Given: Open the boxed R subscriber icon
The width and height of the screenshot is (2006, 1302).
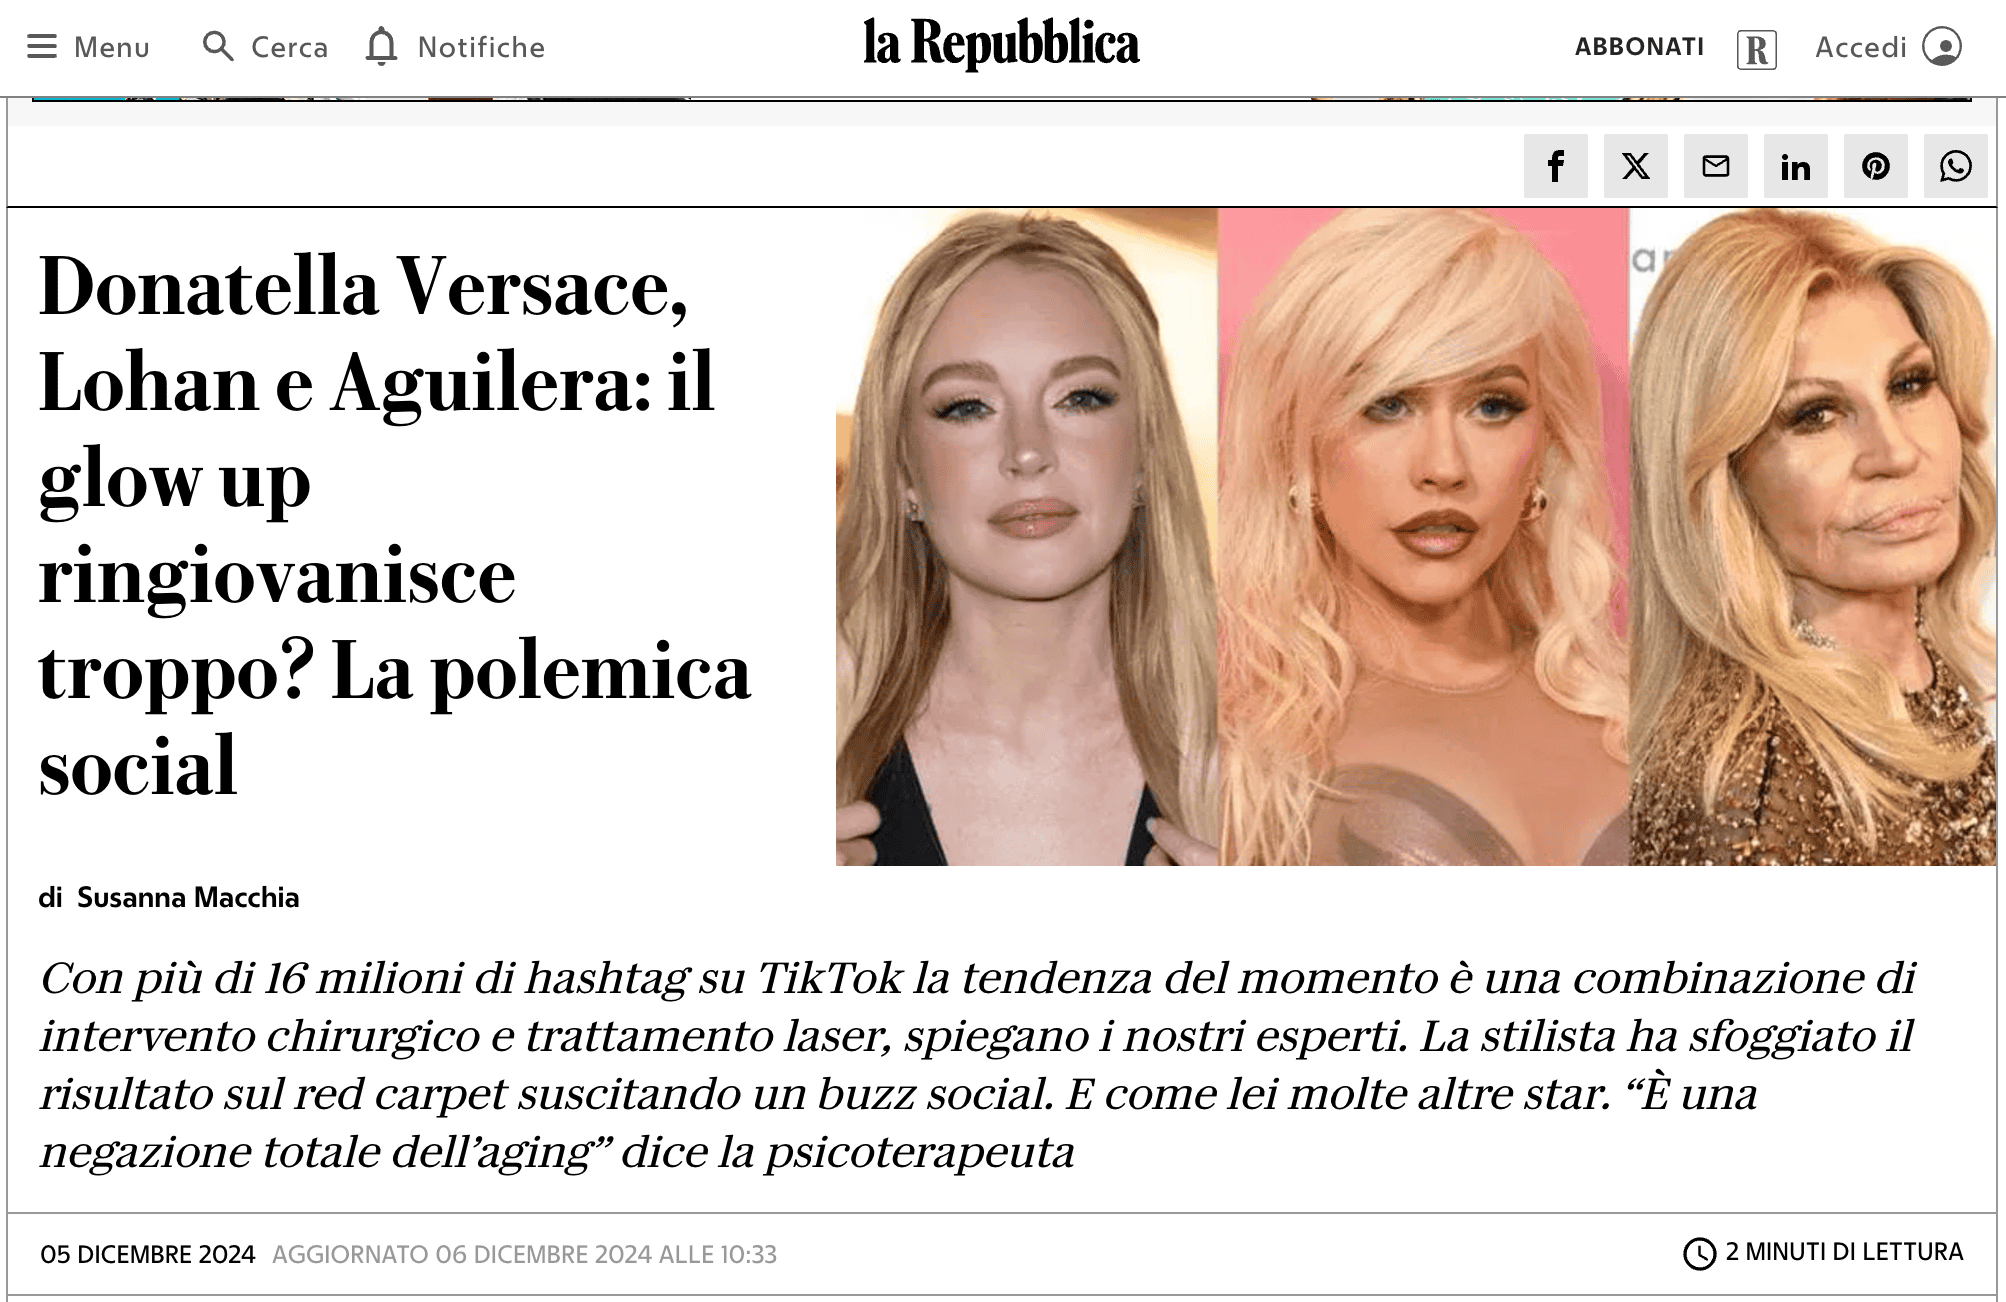Looking at the screenshot, I should tap(1757, 49).
